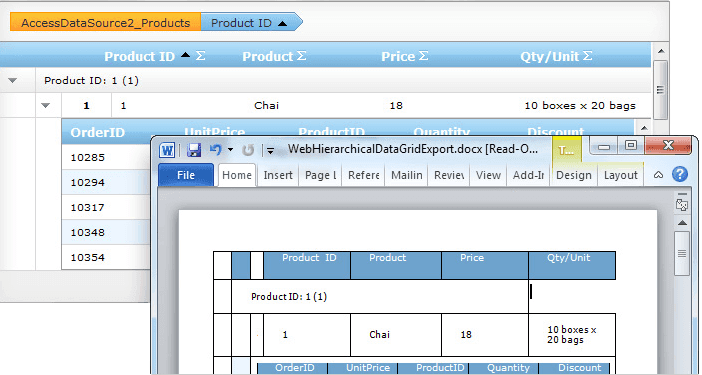This screenshot has width=702, height=375.
Task: Switch to the Insert ribbon tab
Action: pyautogui.click(x=278, y=175)
